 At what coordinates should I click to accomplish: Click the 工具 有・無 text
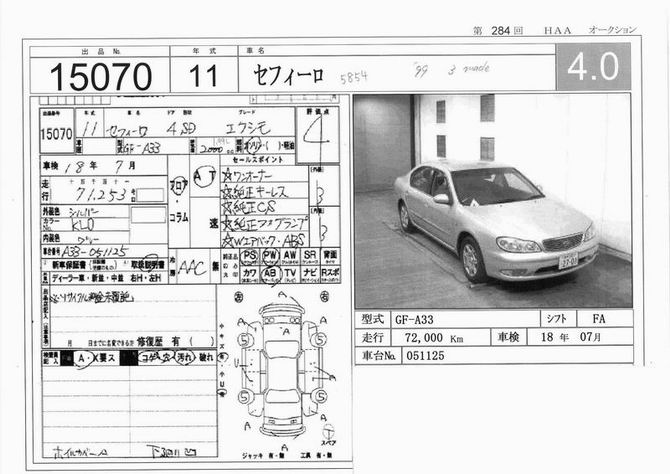coord(316,456)
